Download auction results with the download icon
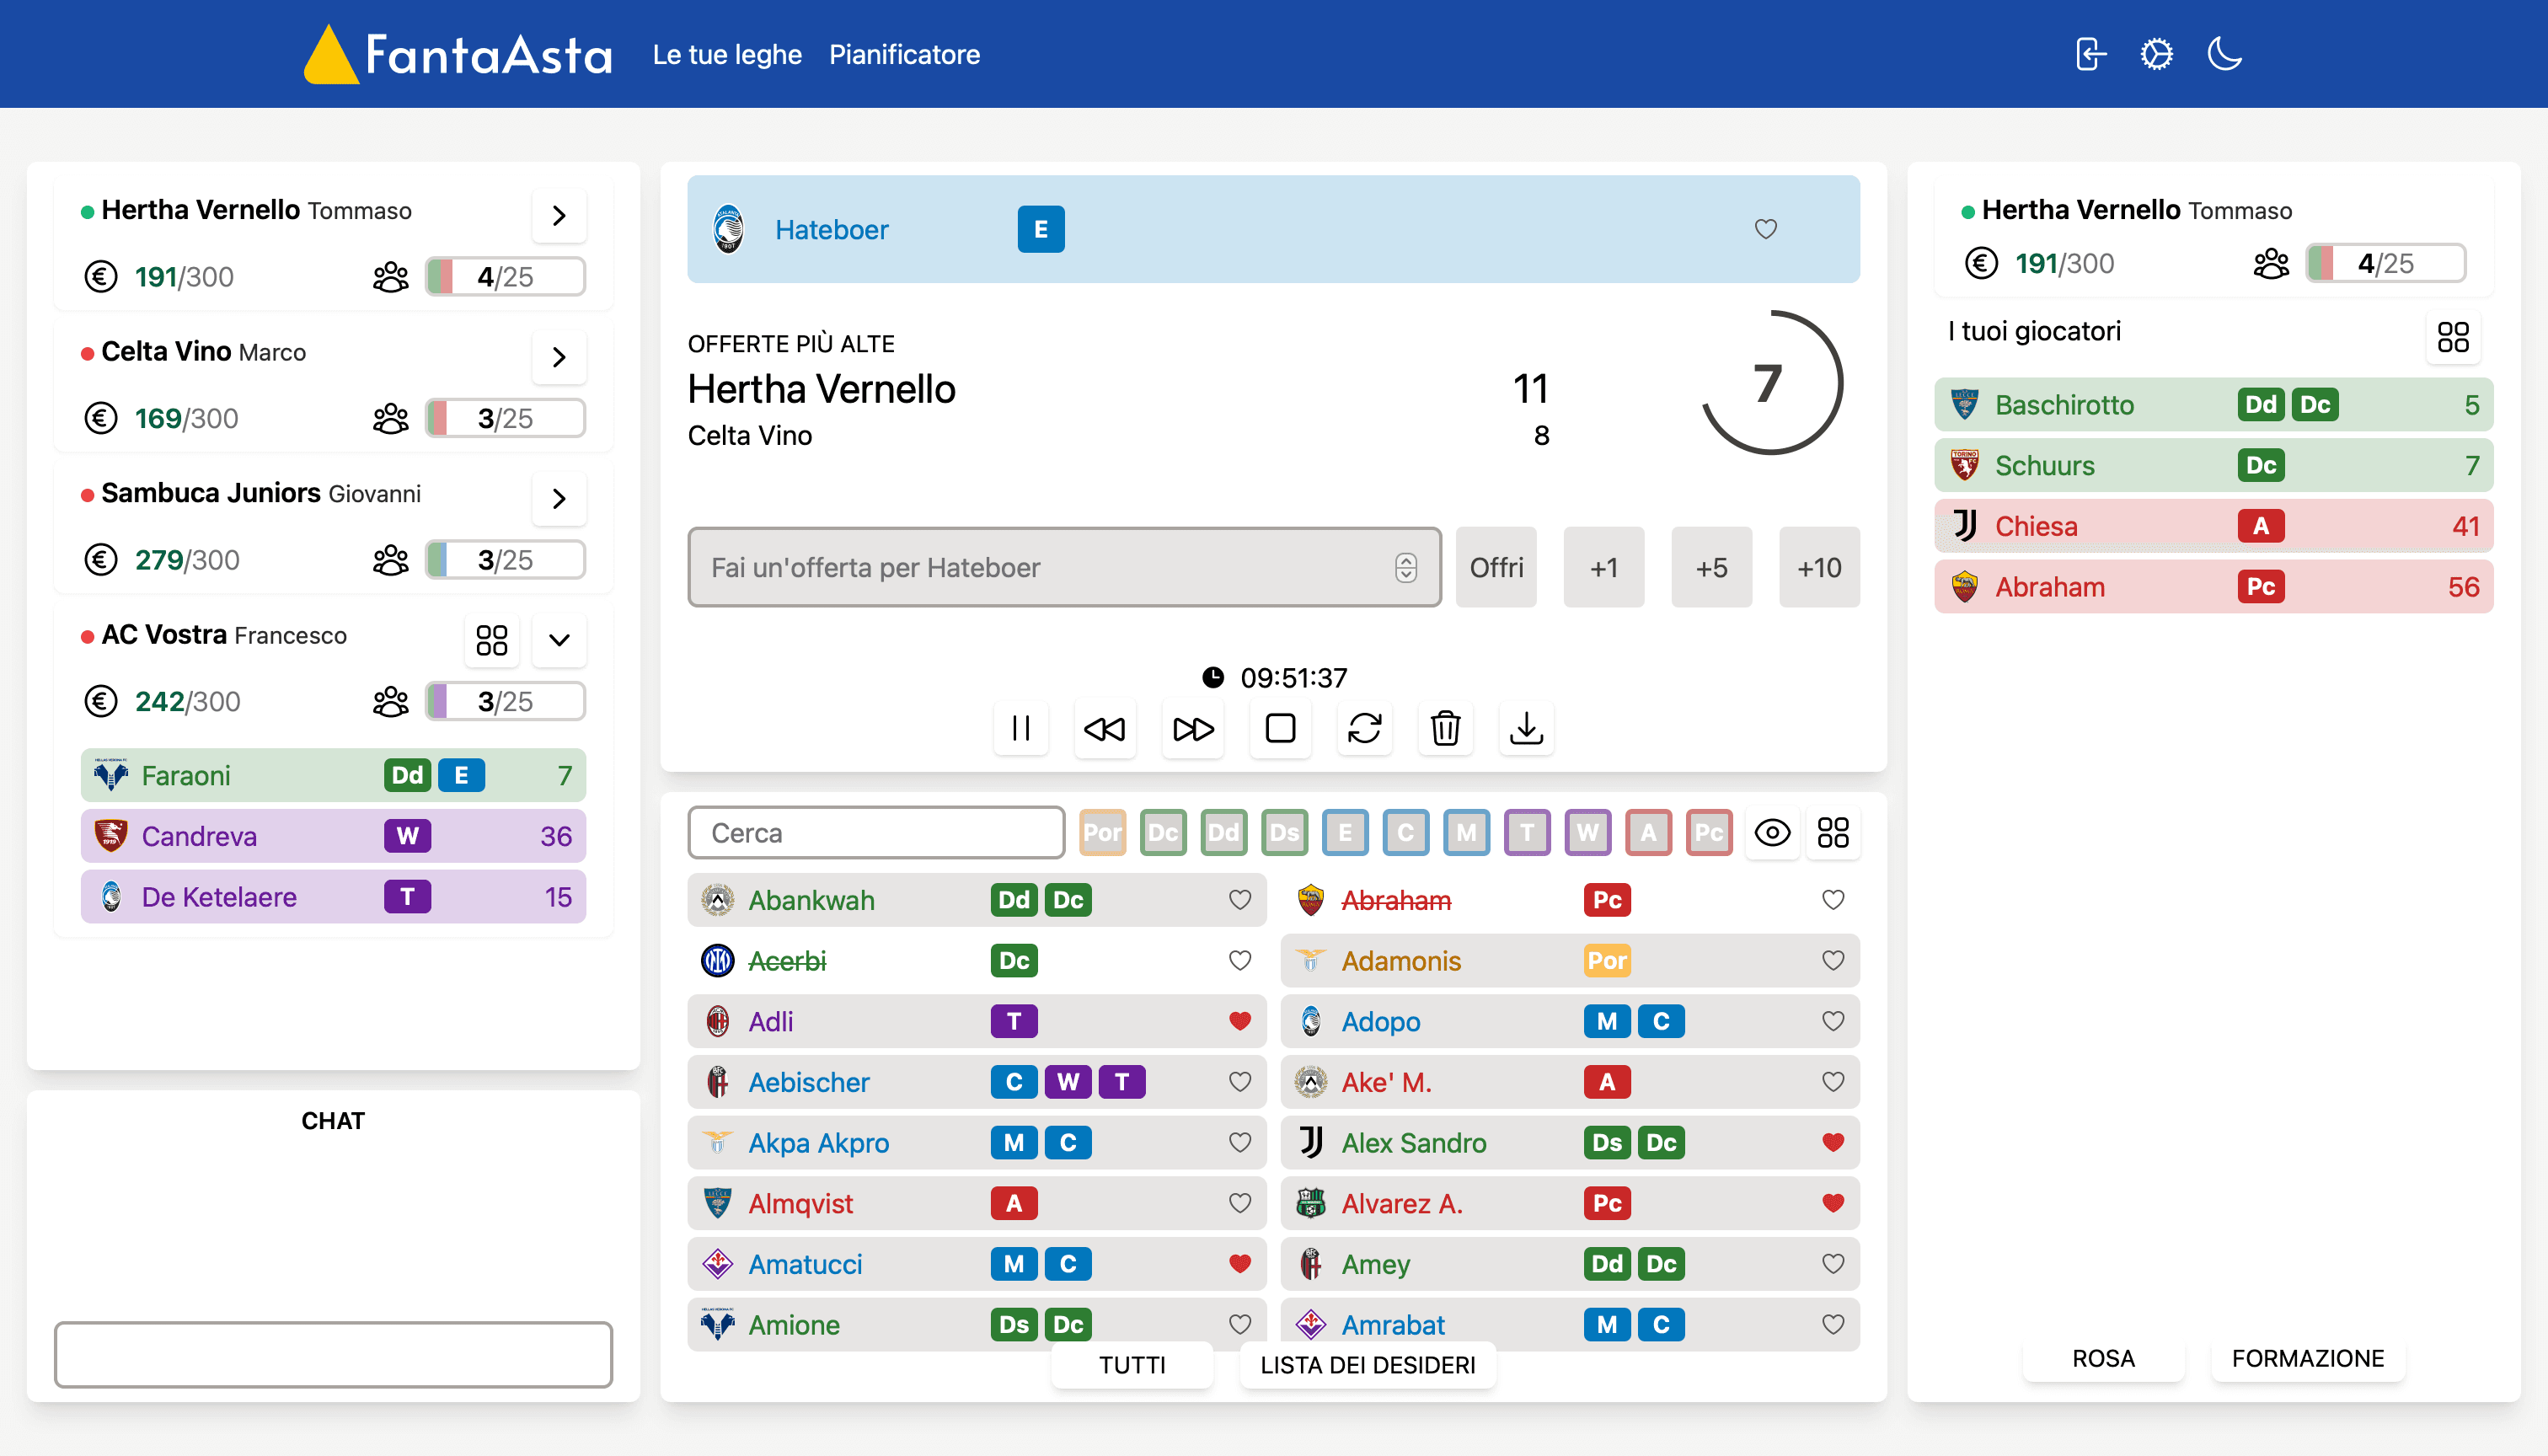 pyautogui.click(x=1526, y=729)
